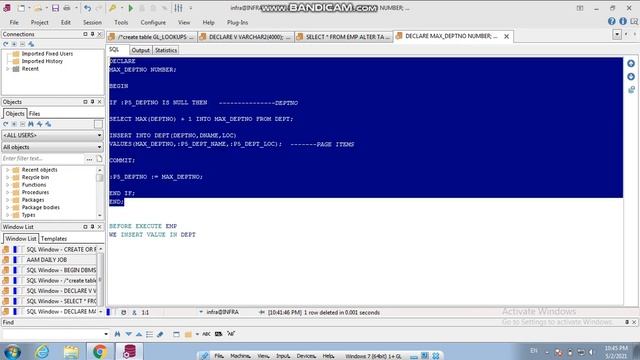
Task: Expand the Recent objects folder
Action: (x=7, y=170)
